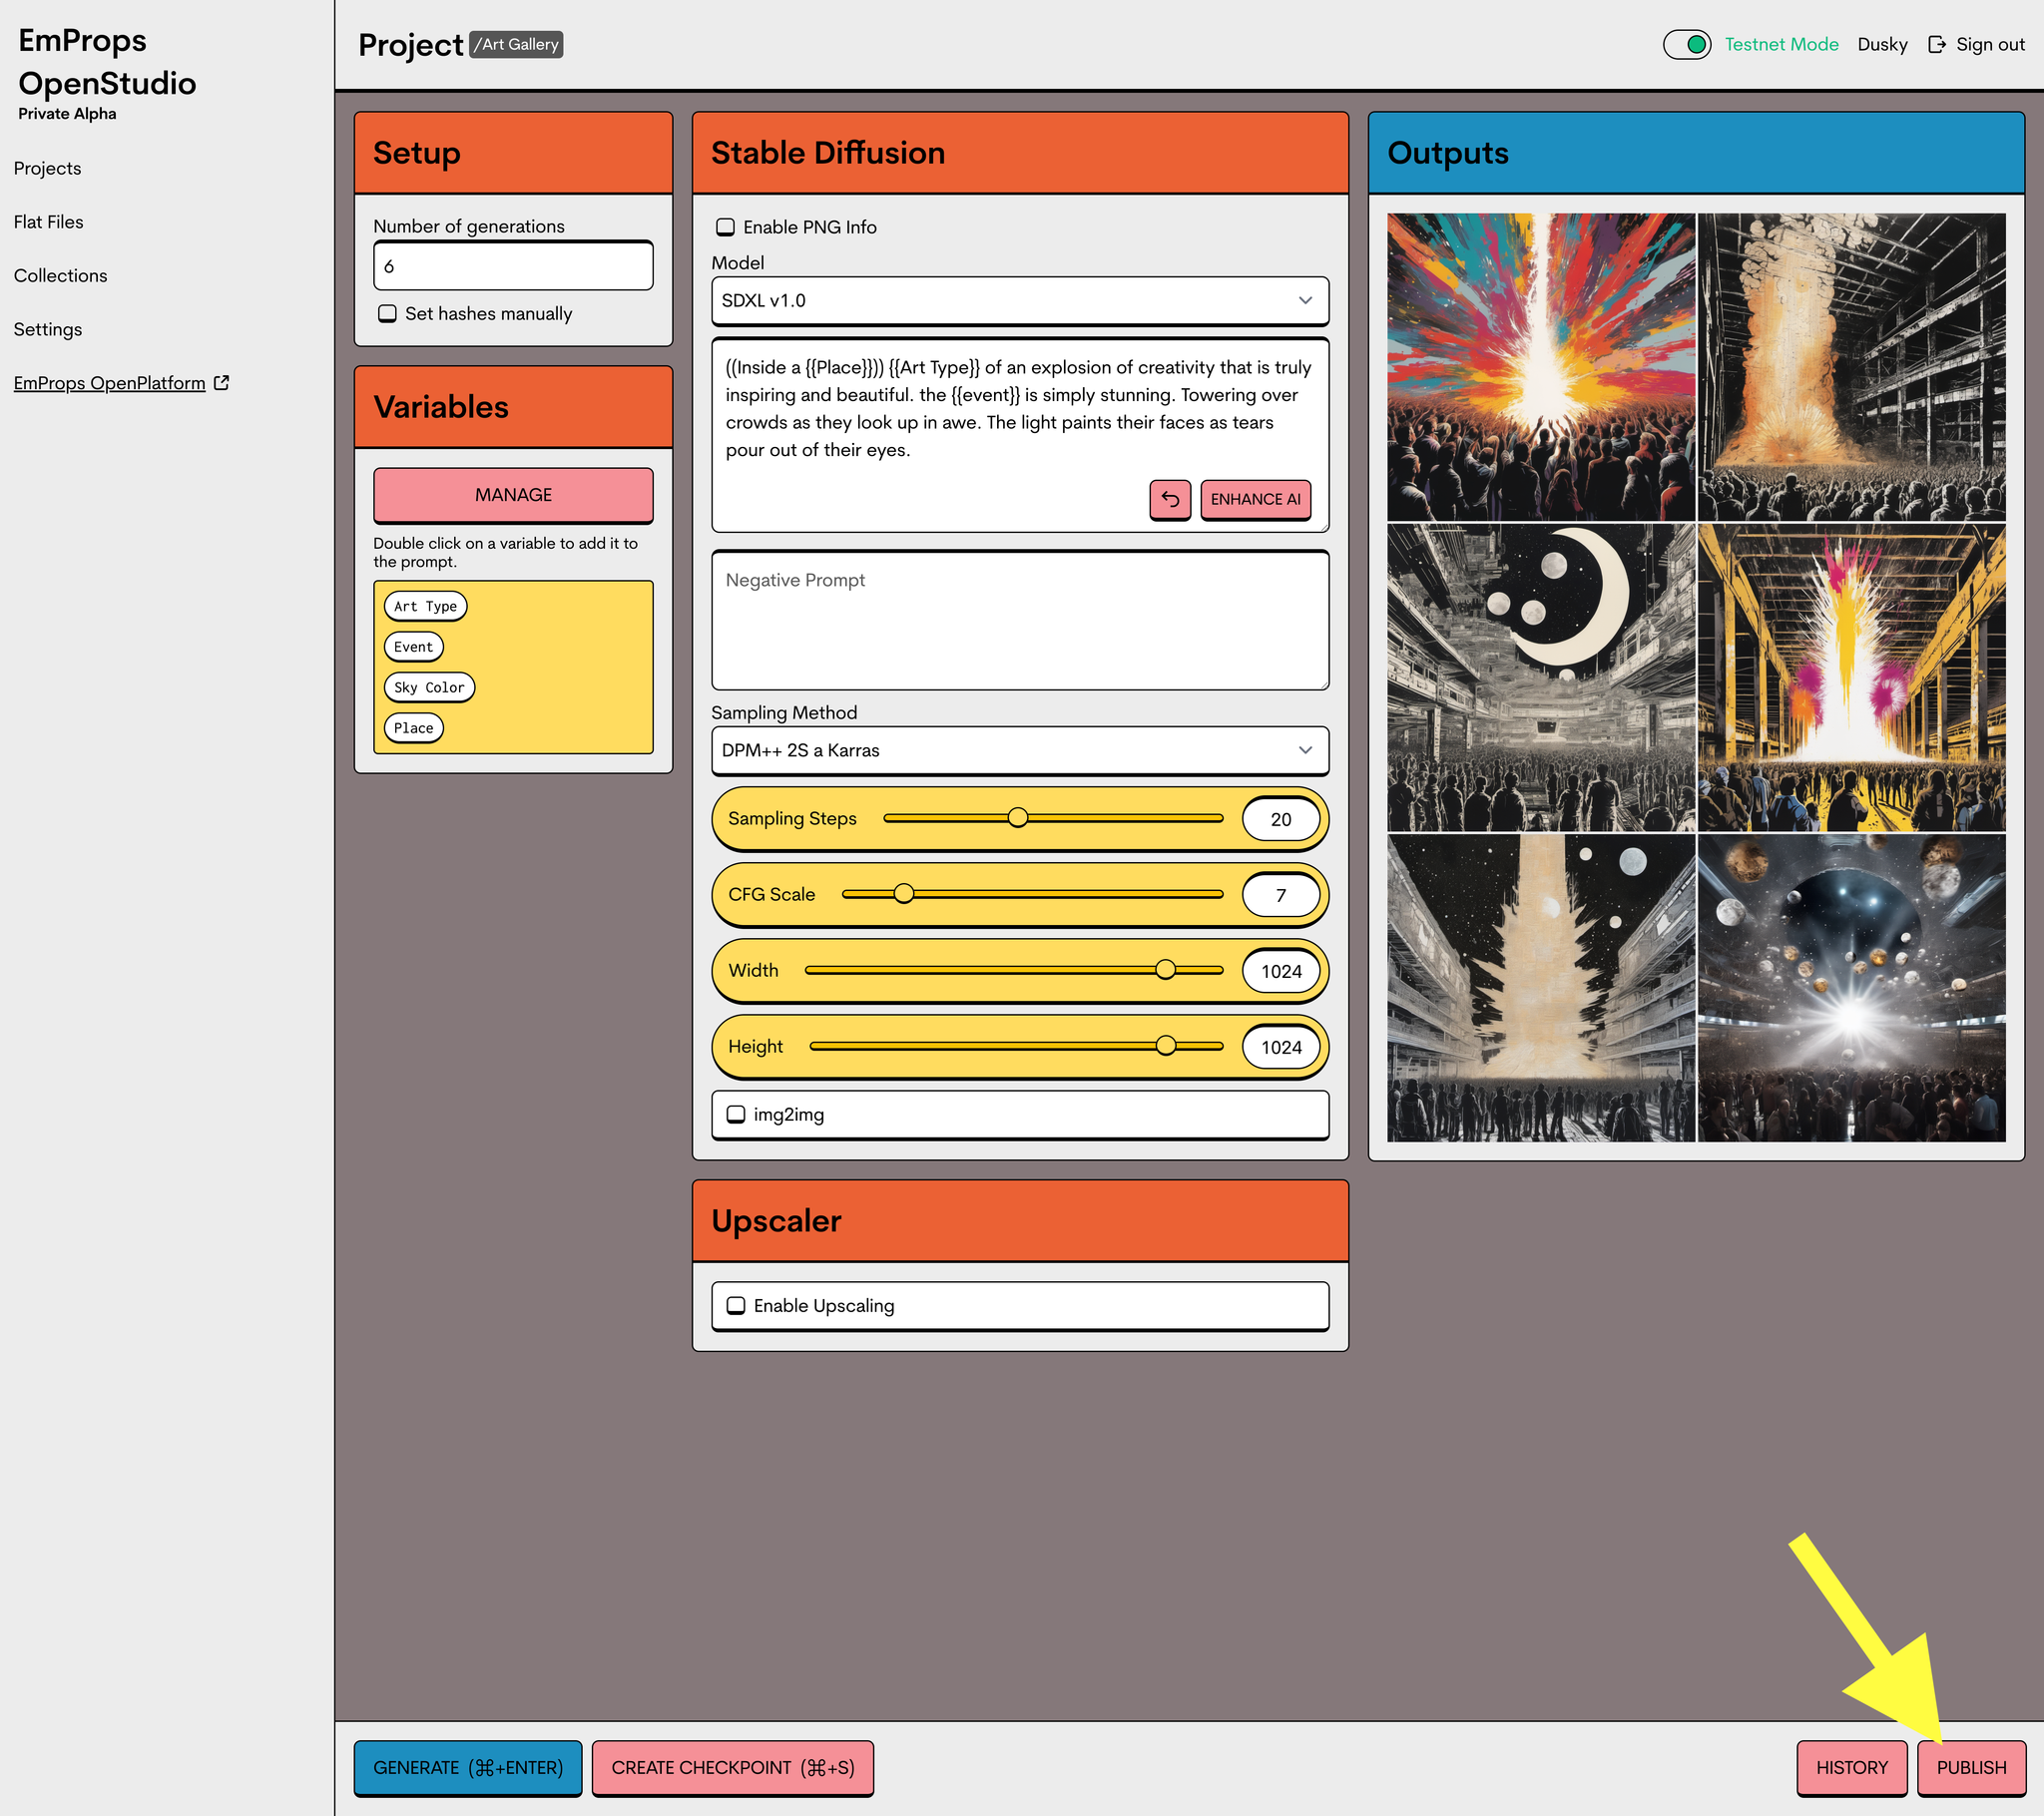Open the crescent moon crowd output image
This screenshot has width=2044, height=1816.
click(x=1541, y=678)
